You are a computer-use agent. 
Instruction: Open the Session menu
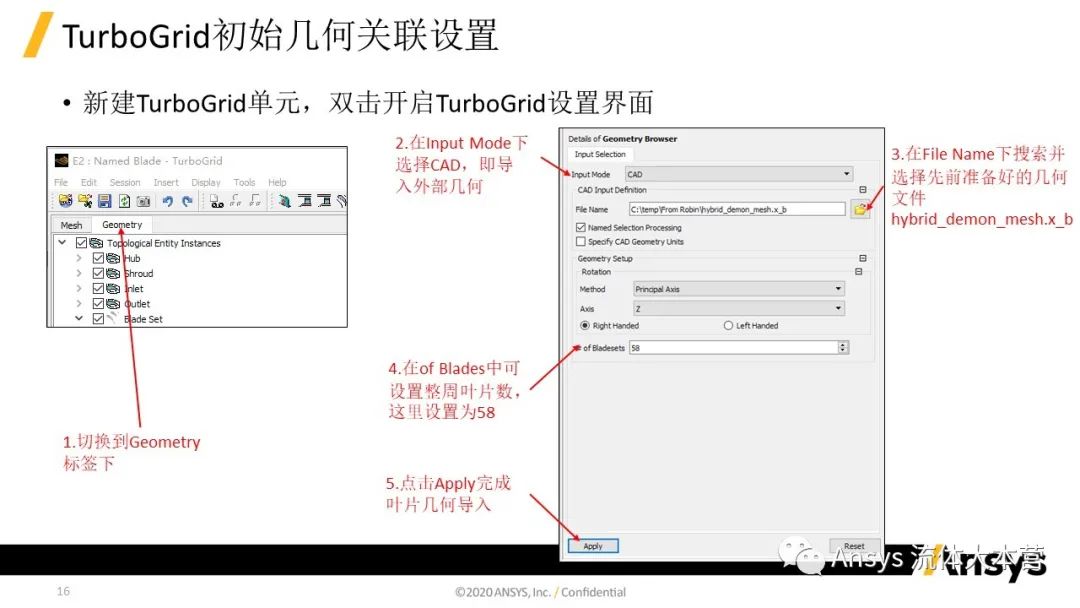(125, 182)
